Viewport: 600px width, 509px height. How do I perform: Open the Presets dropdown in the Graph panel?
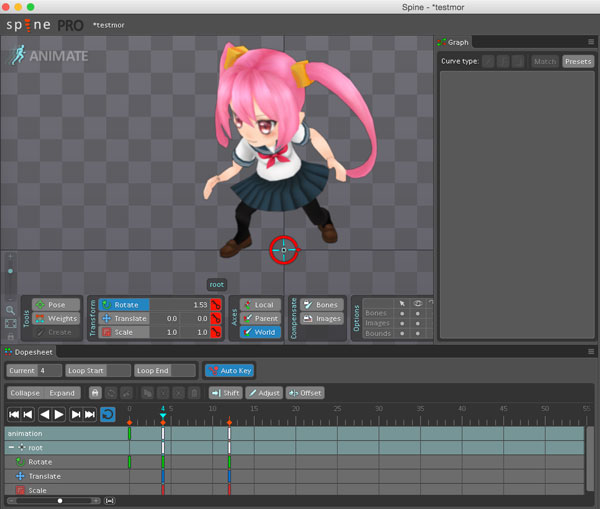click(x=577, y=61)
